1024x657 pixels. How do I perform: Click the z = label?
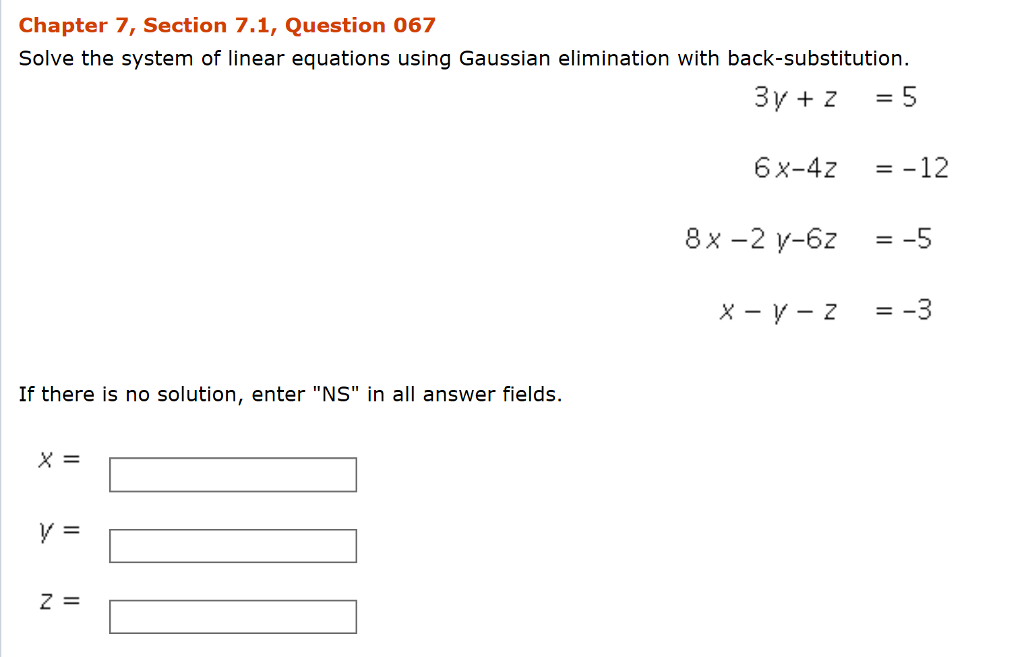(x=55, y=601)
